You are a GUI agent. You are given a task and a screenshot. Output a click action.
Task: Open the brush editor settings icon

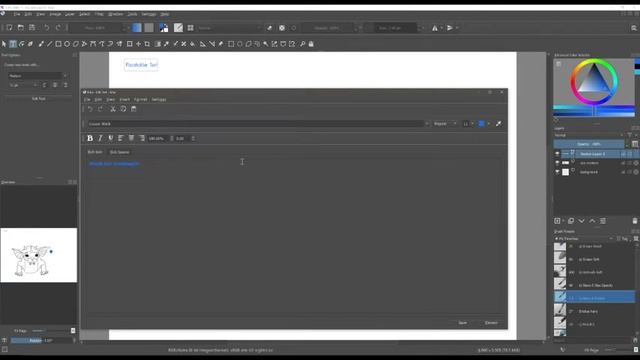178,27
